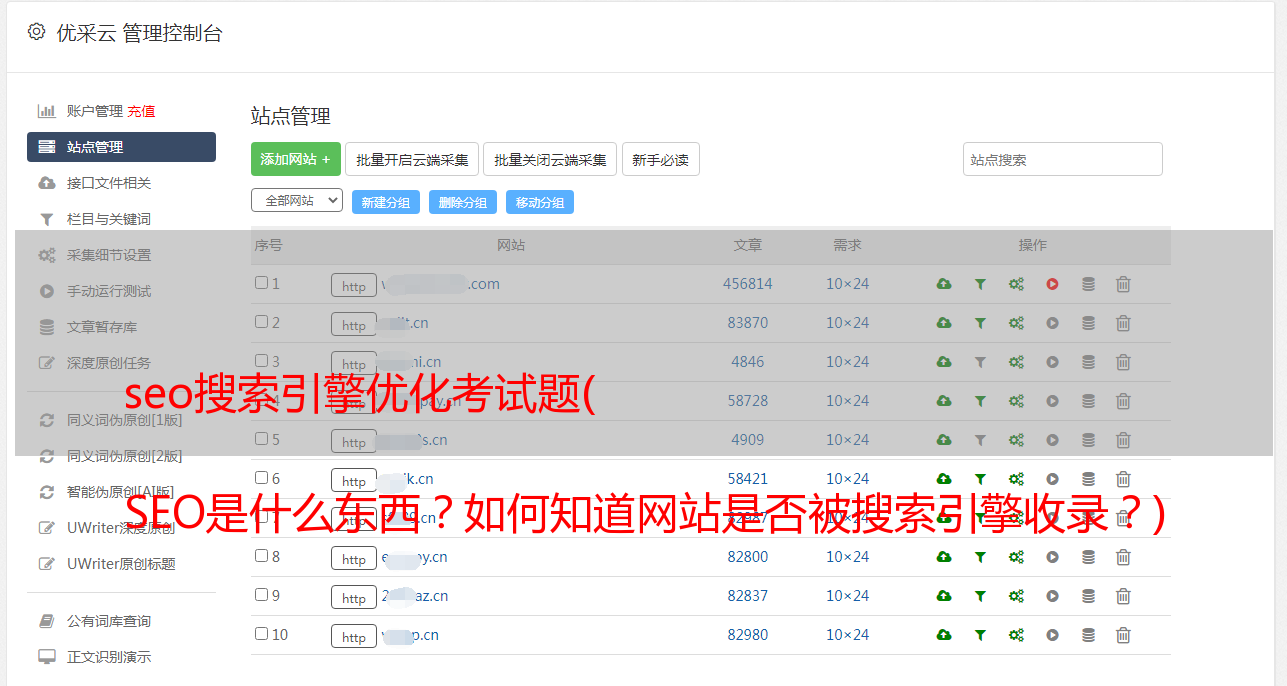Click the gears icon in the 82800 row
Screen dimensions: 1287x686
click(x=1016, y=557)
